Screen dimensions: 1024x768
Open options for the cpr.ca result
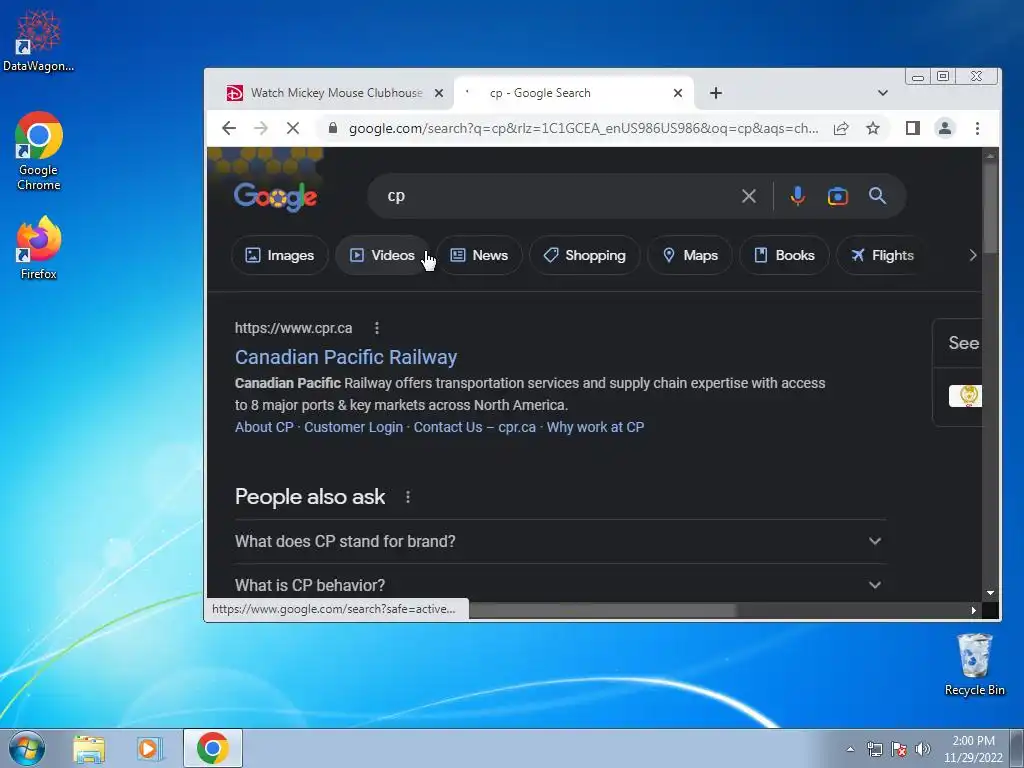377,328
